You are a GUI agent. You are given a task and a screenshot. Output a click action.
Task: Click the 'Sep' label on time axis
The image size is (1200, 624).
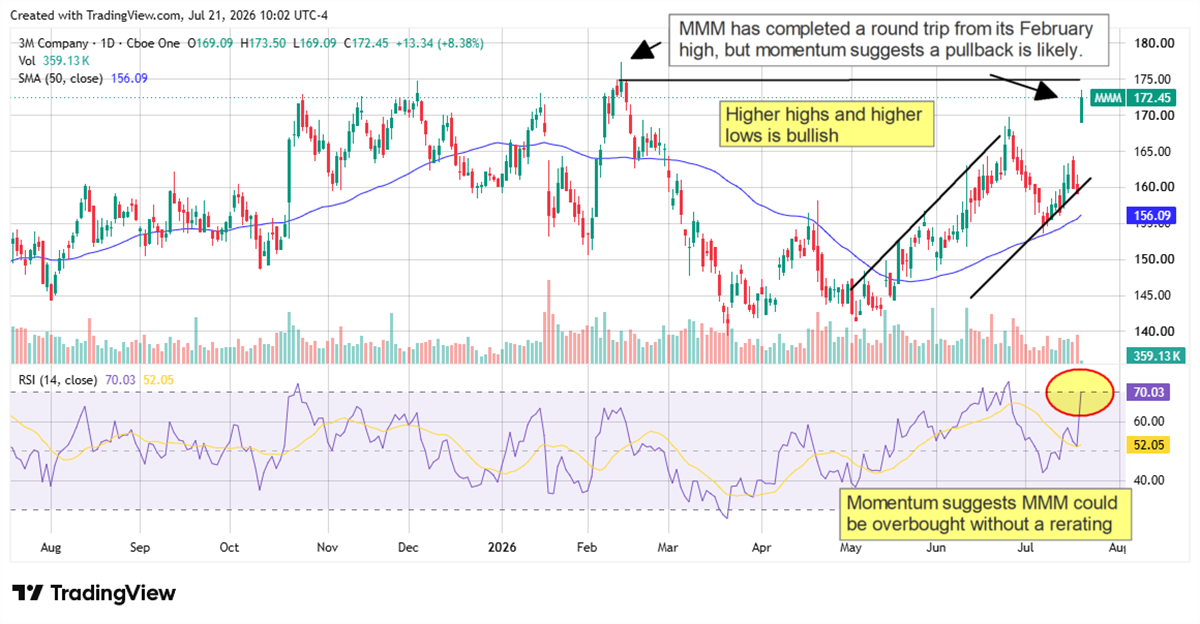(x=140, y=548)
